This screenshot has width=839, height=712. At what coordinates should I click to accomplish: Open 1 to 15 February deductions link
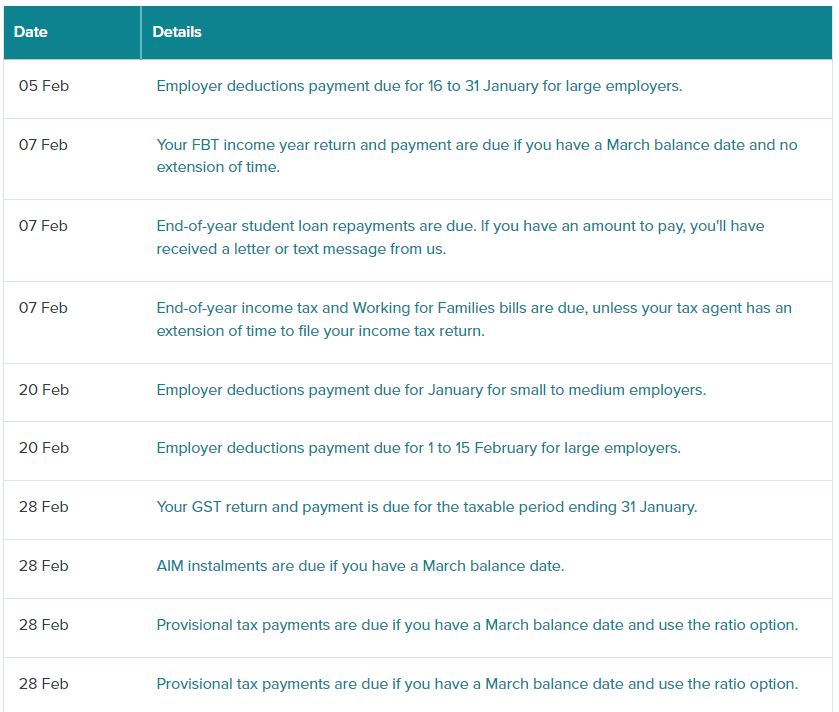[x=418, y=448]
